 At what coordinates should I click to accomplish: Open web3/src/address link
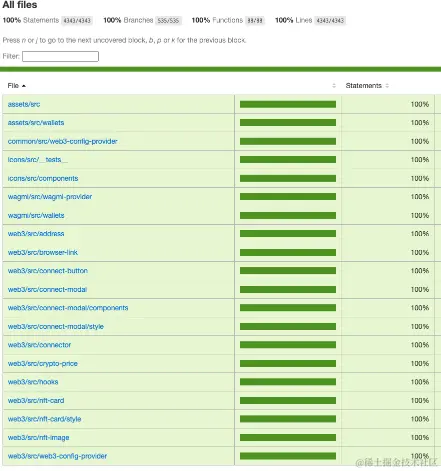[36, 234]
